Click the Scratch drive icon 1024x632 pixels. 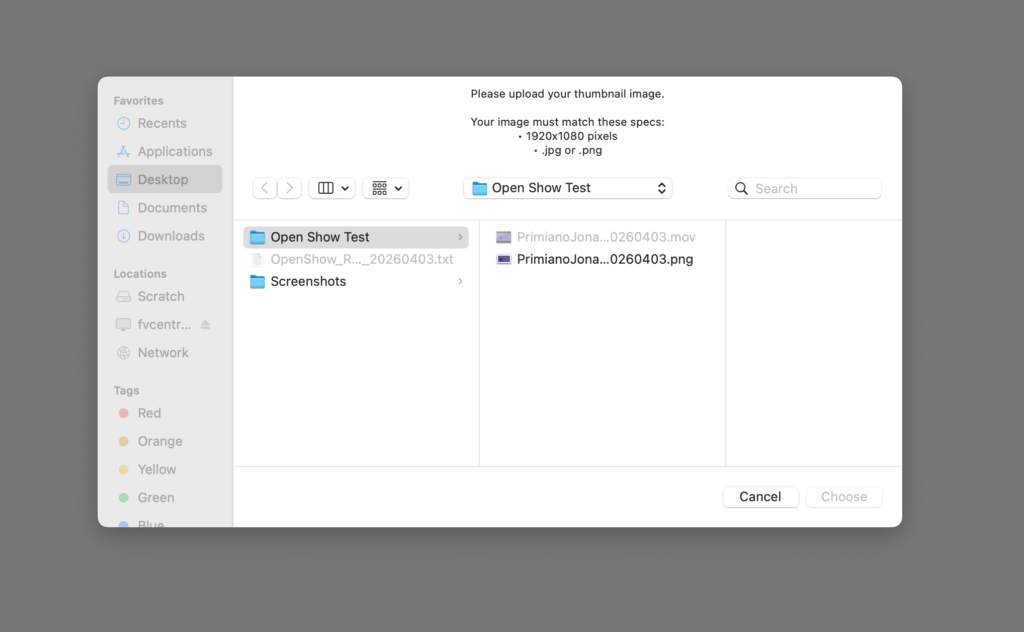[x=124, y=296]
